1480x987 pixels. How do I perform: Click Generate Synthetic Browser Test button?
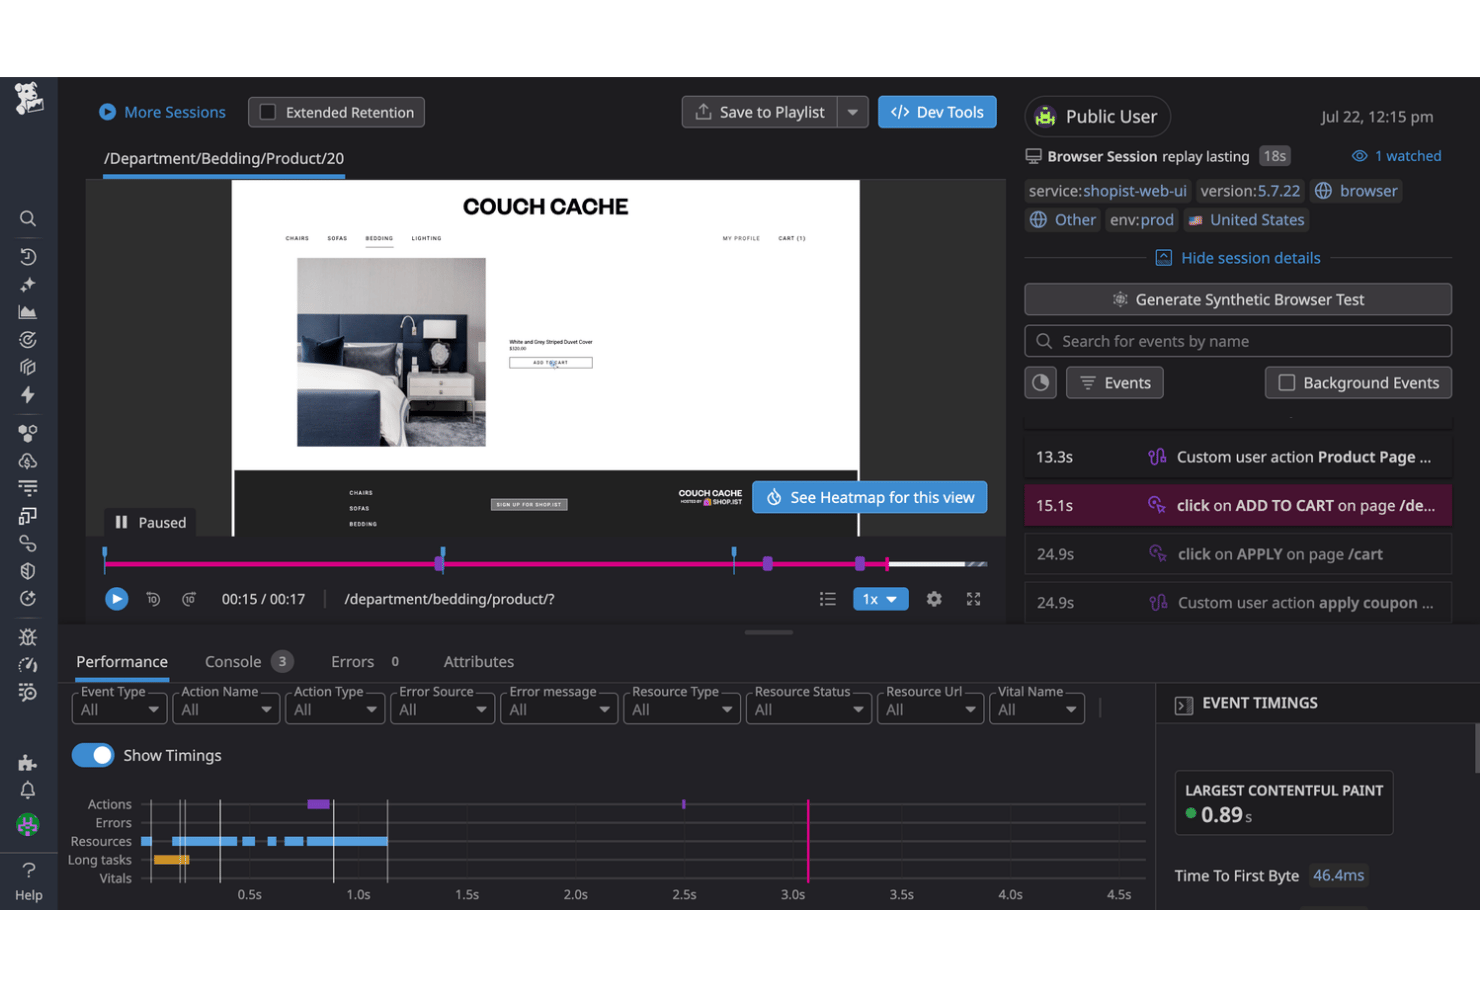1238,300
